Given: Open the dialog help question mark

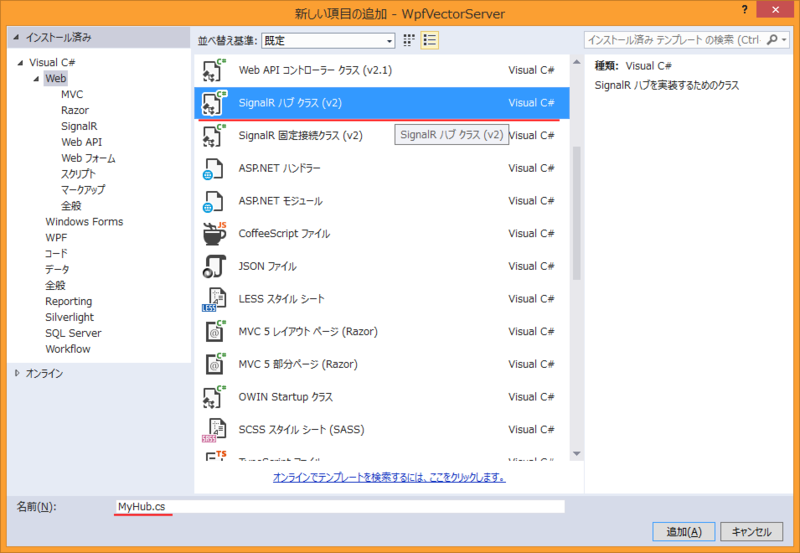Looking at the screenshot, I should click(x=744, y=10).
